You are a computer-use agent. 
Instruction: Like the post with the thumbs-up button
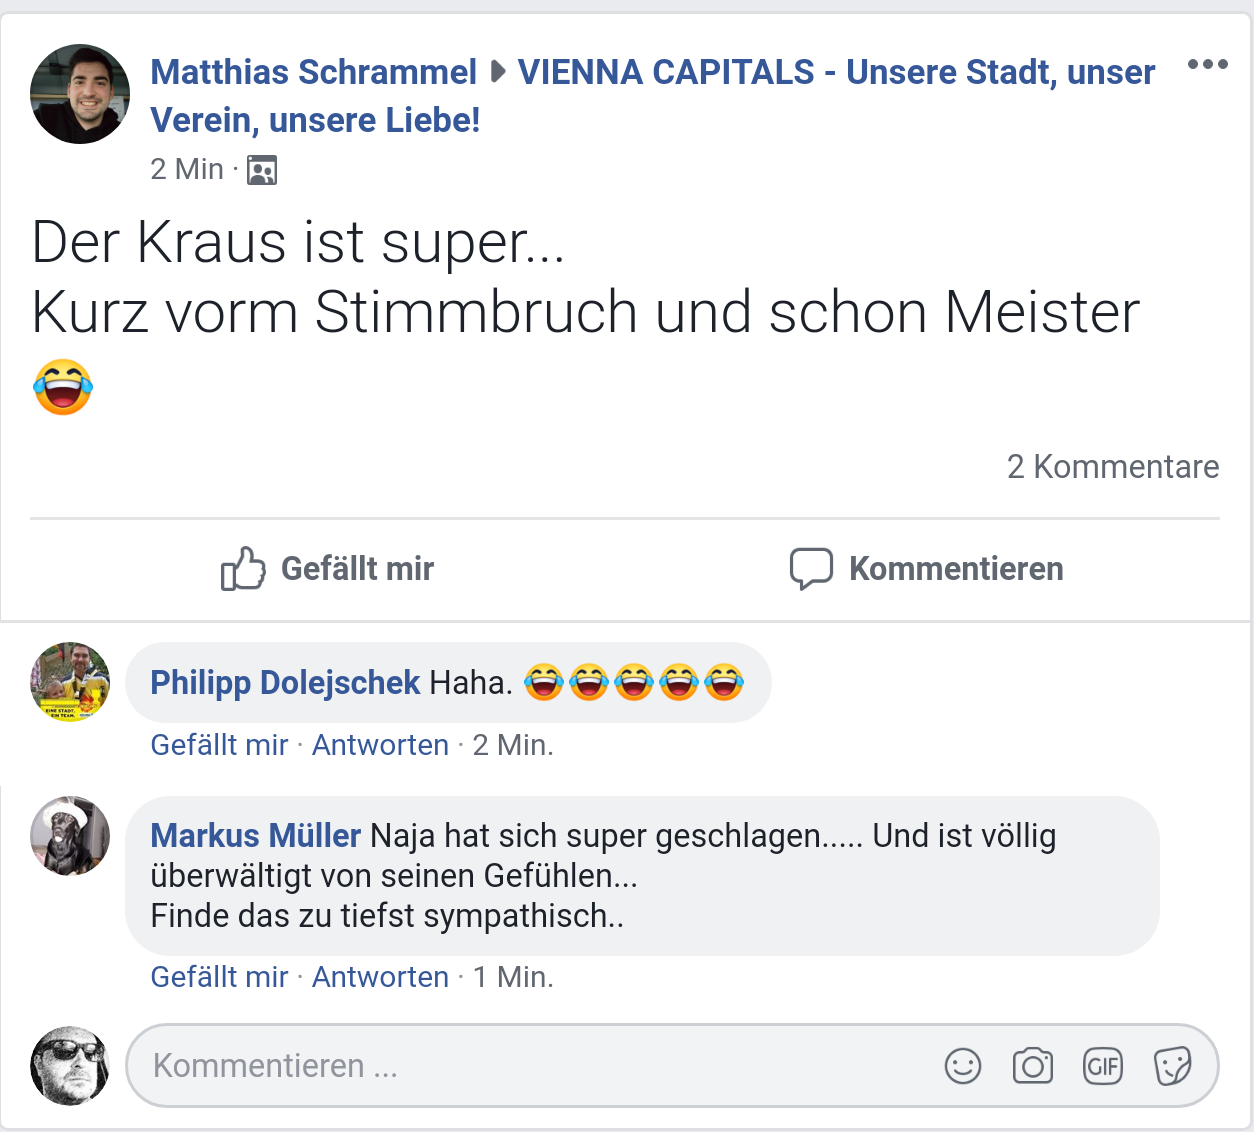coord(328,568)
